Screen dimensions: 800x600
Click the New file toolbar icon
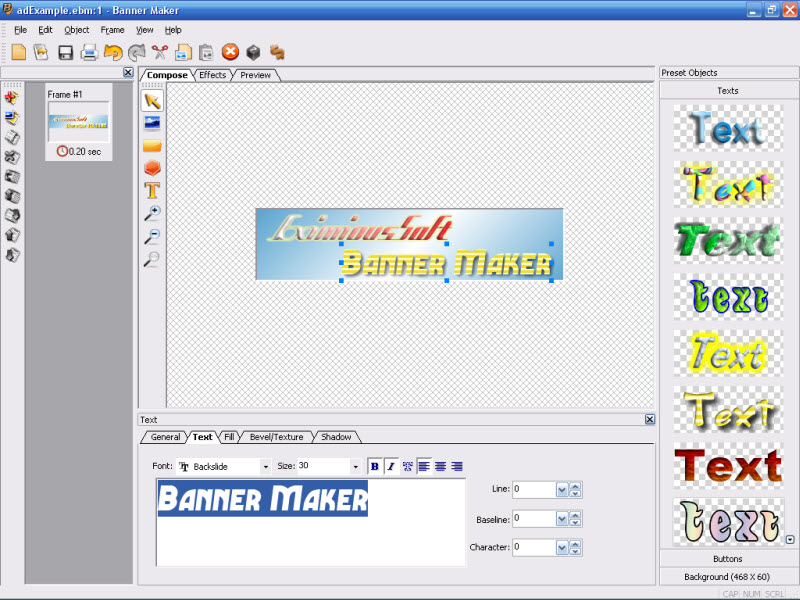click(x=19, y=52)
